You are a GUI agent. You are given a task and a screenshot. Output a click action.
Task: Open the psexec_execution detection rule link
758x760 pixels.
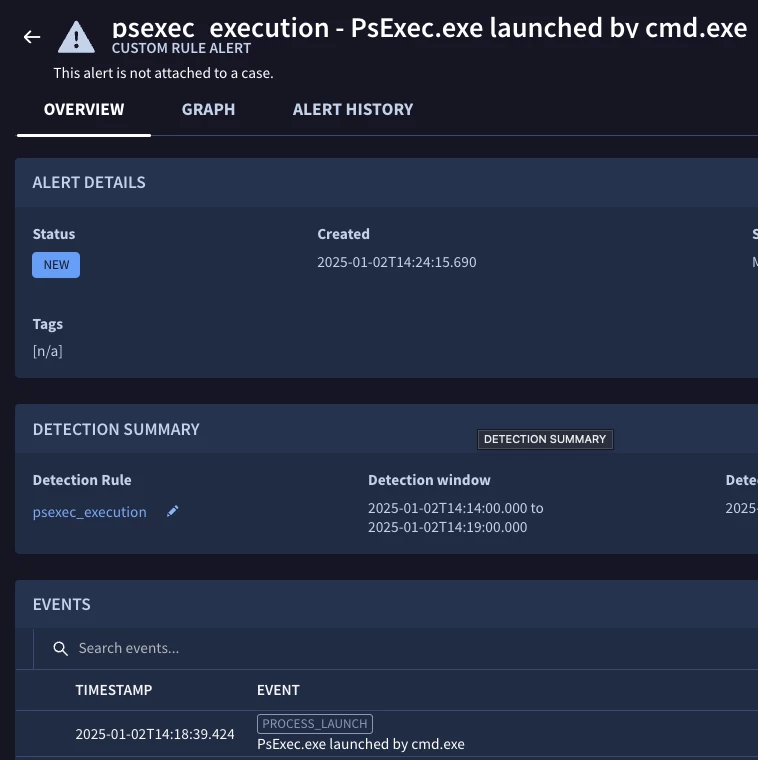point(90,512)
